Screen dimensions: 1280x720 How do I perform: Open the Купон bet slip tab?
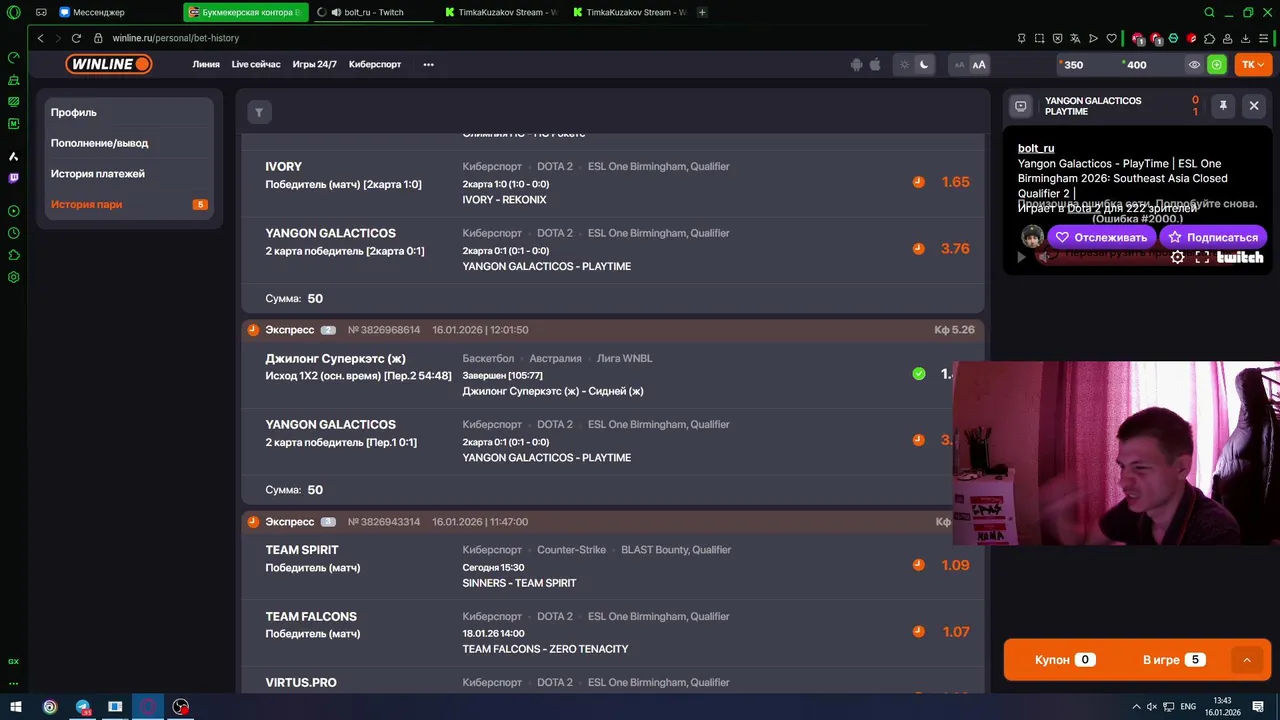[1064, 660]
